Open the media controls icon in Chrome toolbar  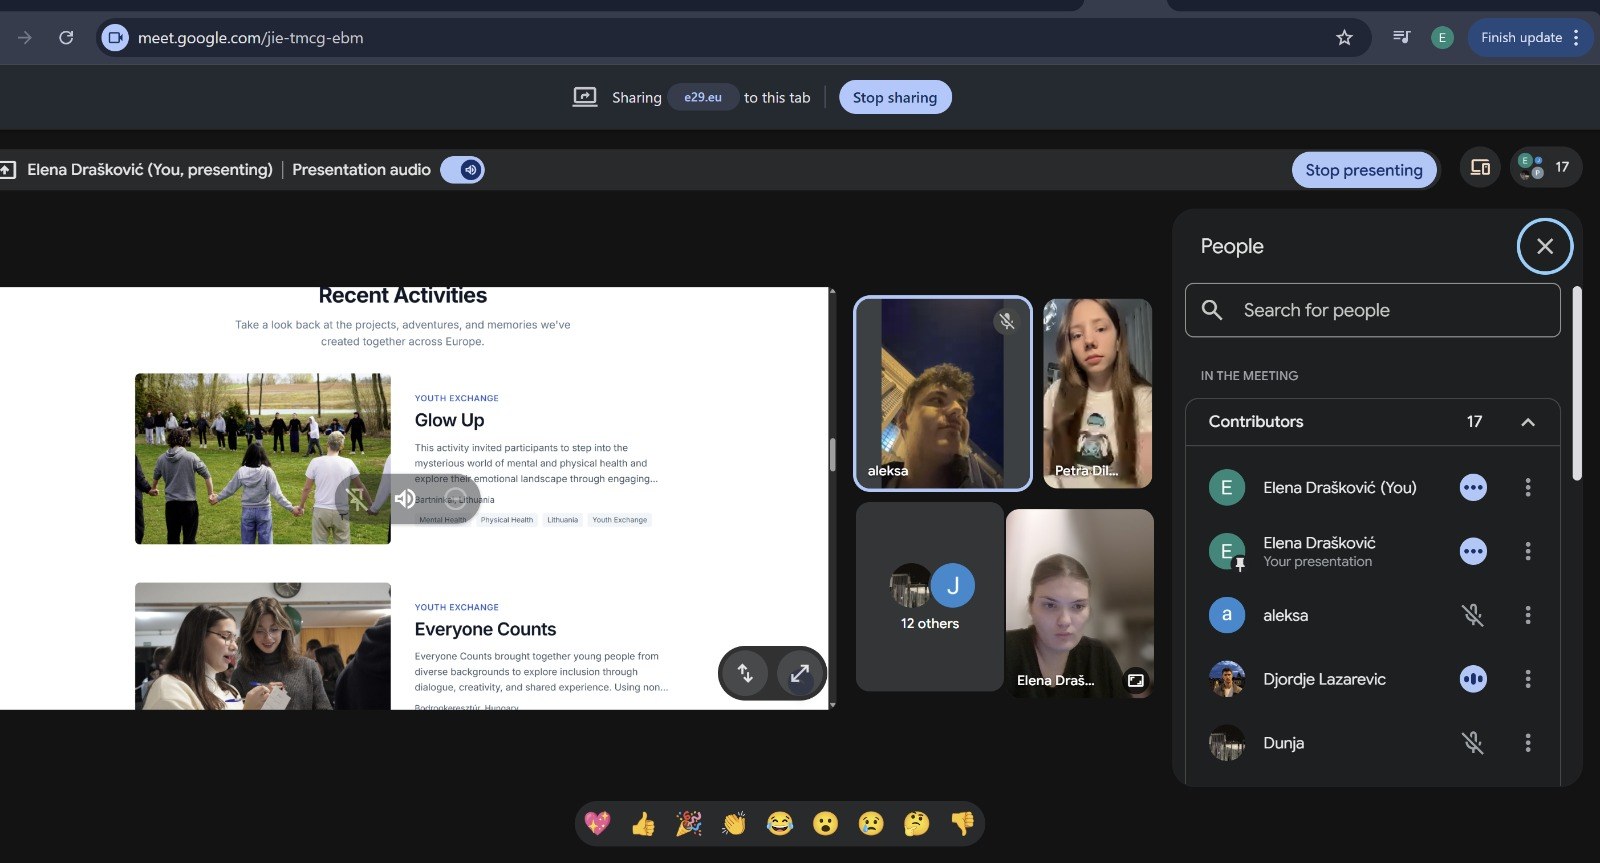click(x=1401, y=38)
